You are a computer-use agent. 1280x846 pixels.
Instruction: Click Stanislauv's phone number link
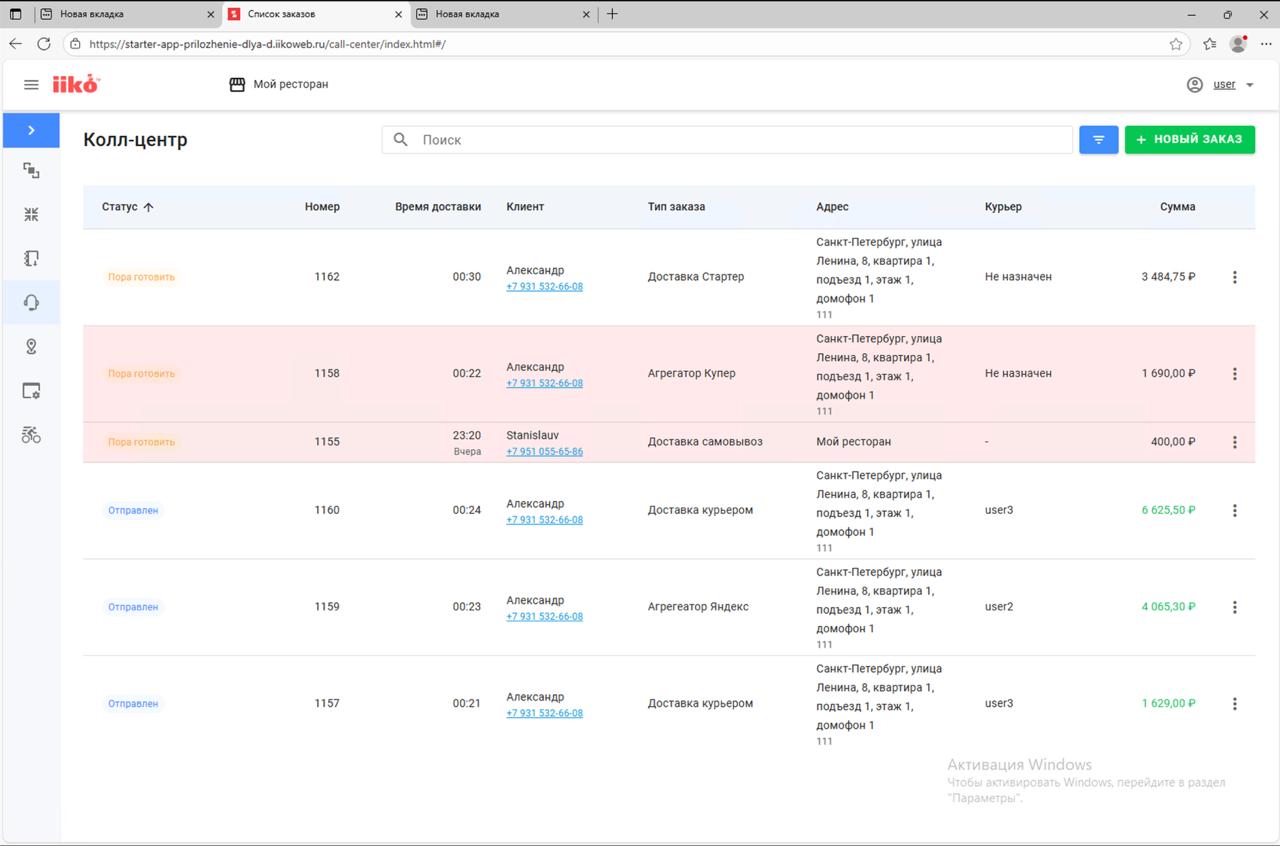point(544,452)
